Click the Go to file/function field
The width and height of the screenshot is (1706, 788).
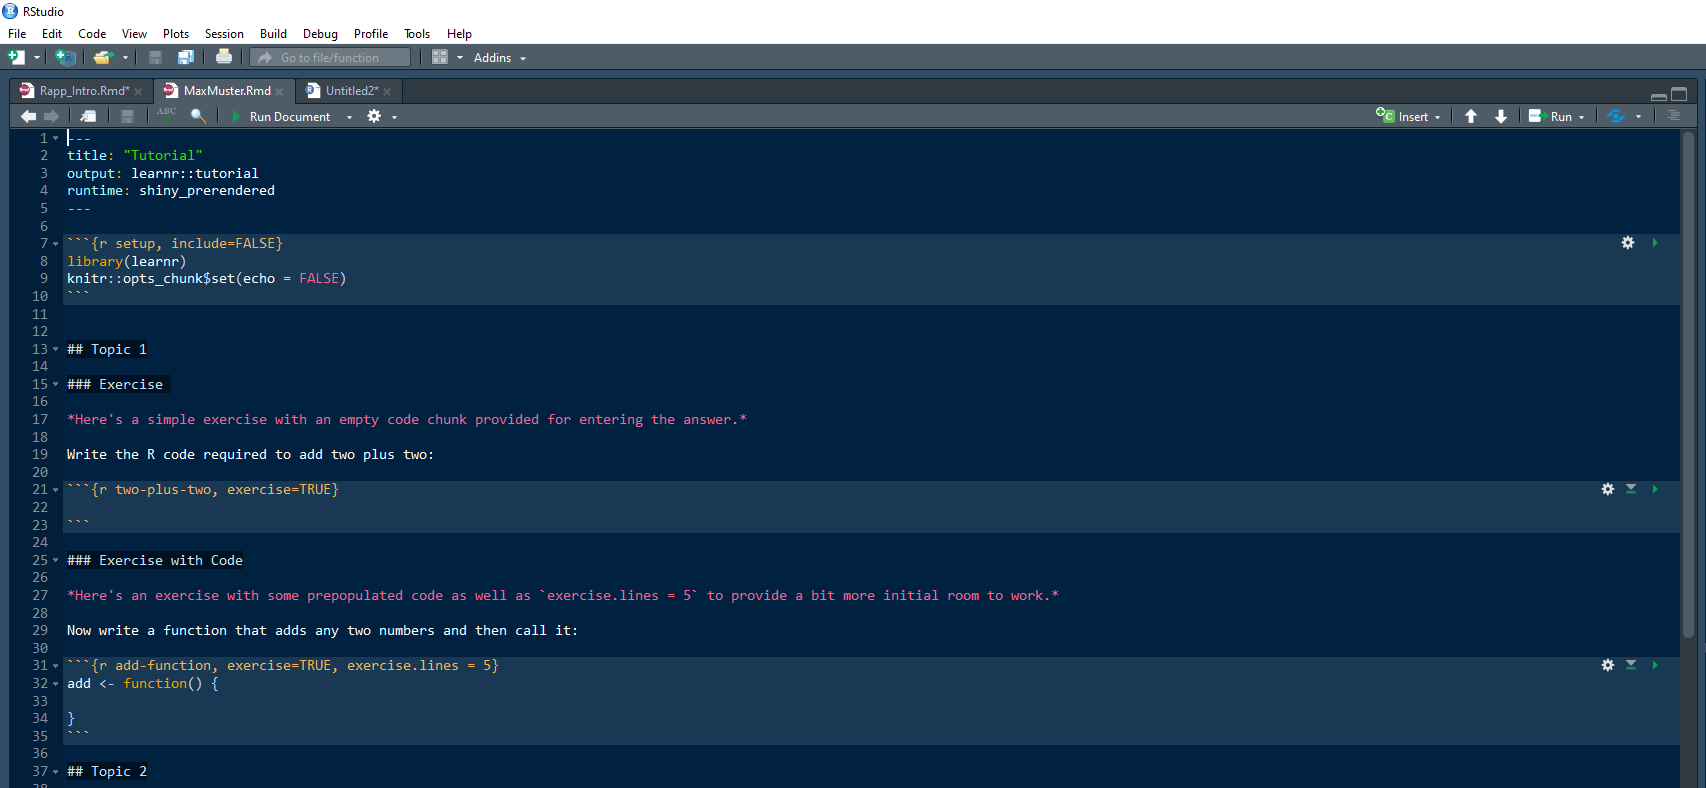tap(330, 58)
